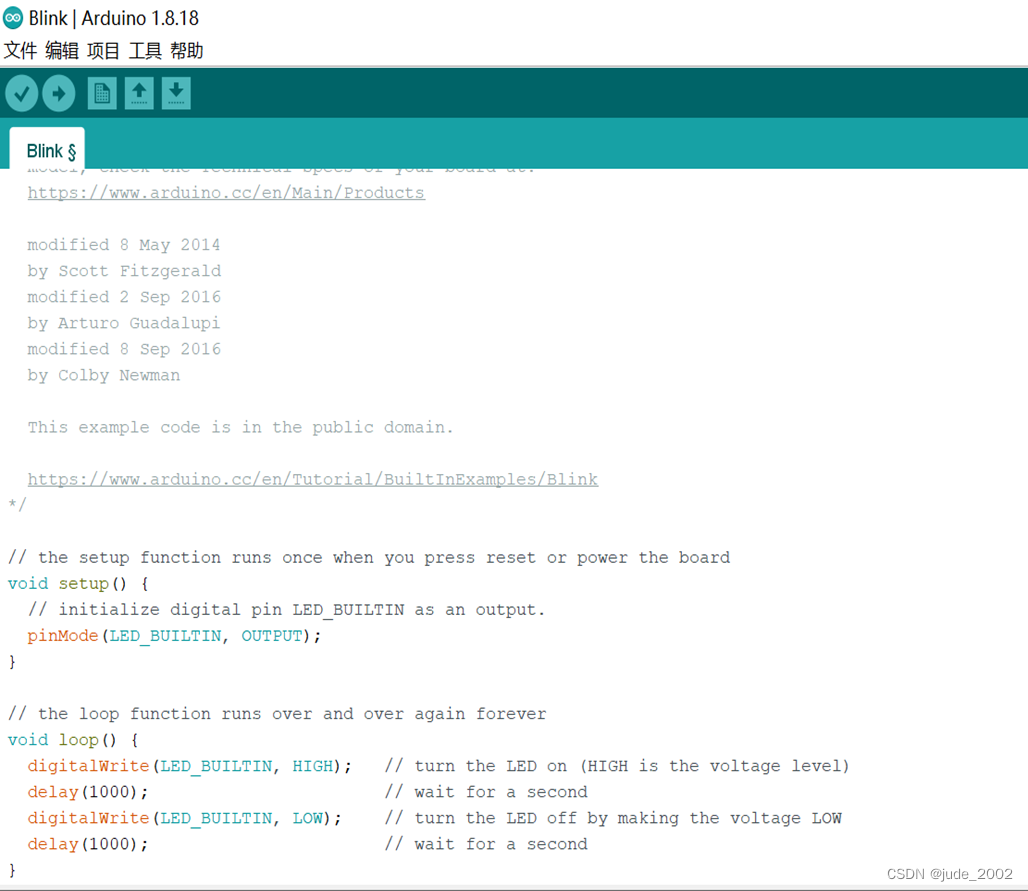Click the line 'modified 8 May 2014'
Viewport: 1028px width, 891px height.
point(124,245)
